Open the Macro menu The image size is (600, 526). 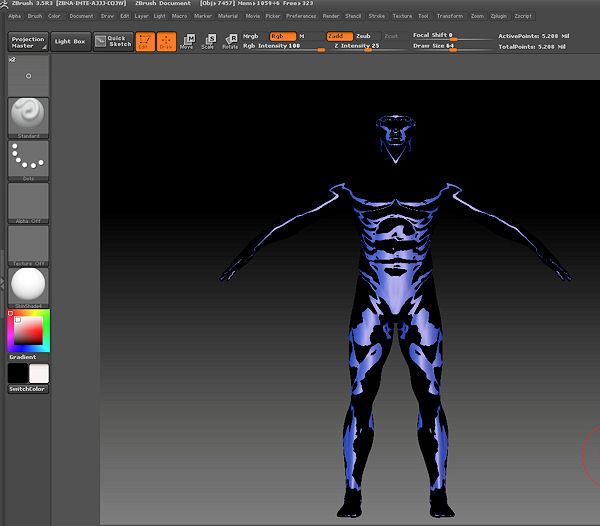(x=179, y=16)
